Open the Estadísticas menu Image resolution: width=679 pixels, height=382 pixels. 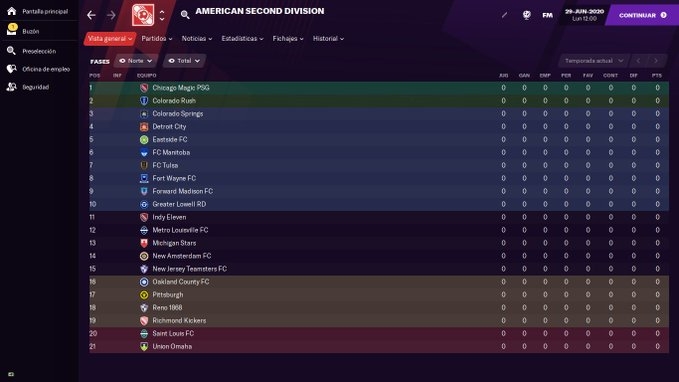[x=242, y=39]
